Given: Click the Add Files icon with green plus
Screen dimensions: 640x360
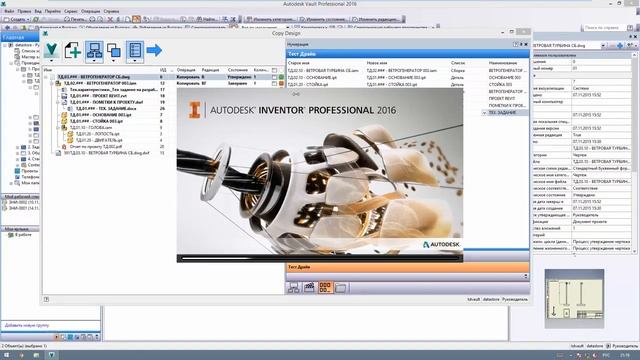Looking at the screenshot, I should pyautogui.click(x=73, y=50).
